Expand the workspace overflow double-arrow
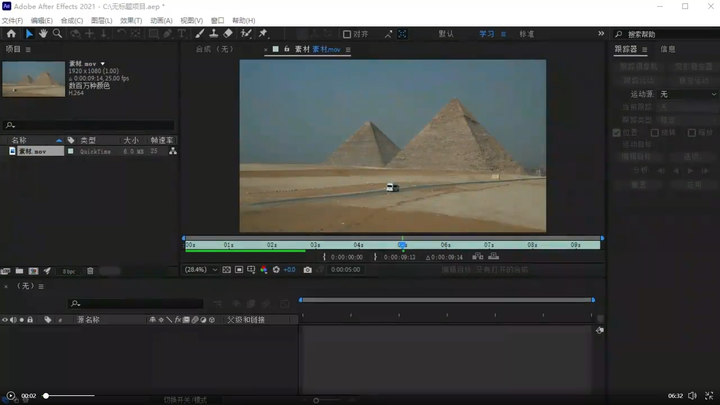This screenshot has height=405, width=720. [601, 34]
